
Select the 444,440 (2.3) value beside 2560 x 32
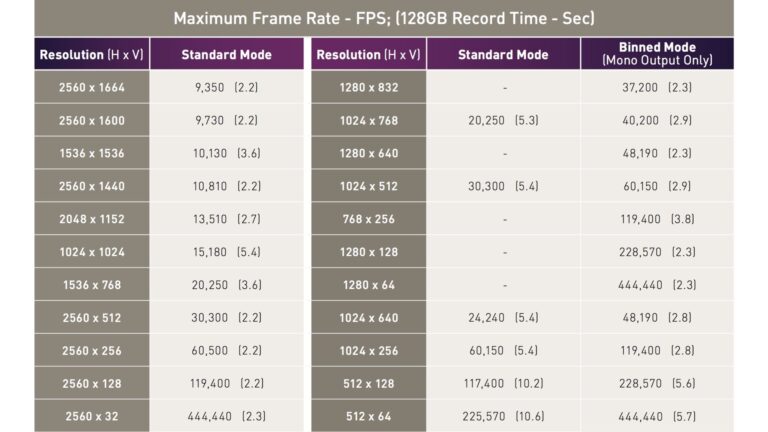point(226,416)
